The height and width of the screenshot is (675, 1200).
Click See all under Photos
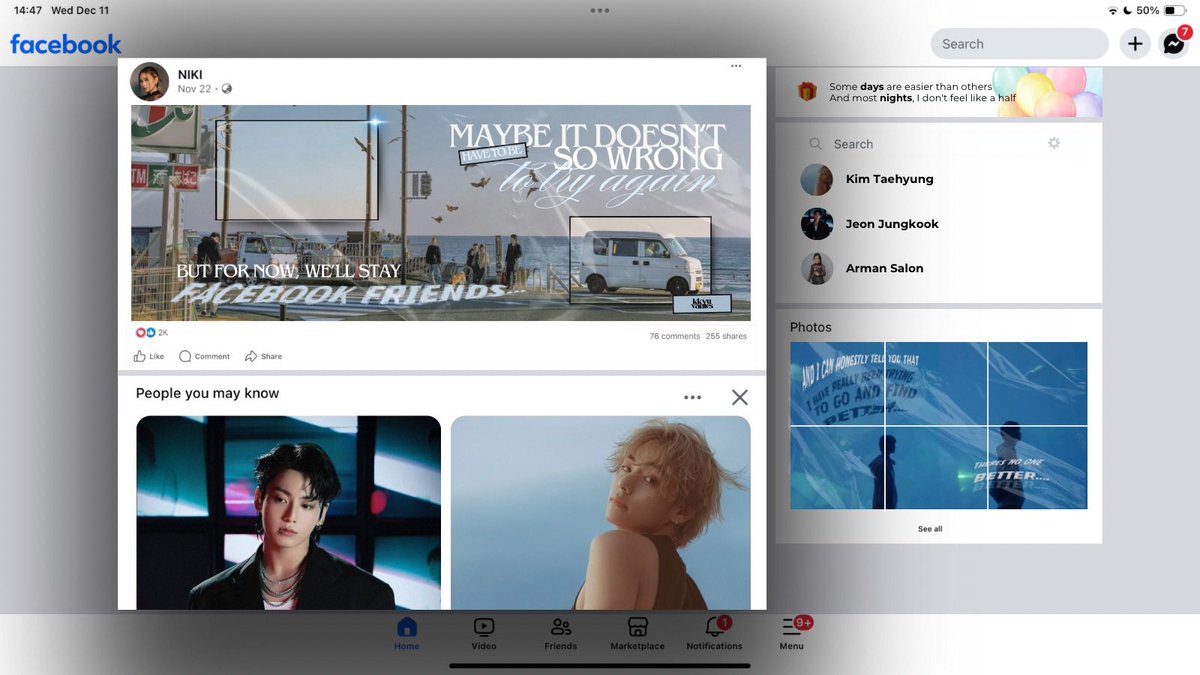tap(930, 529)
